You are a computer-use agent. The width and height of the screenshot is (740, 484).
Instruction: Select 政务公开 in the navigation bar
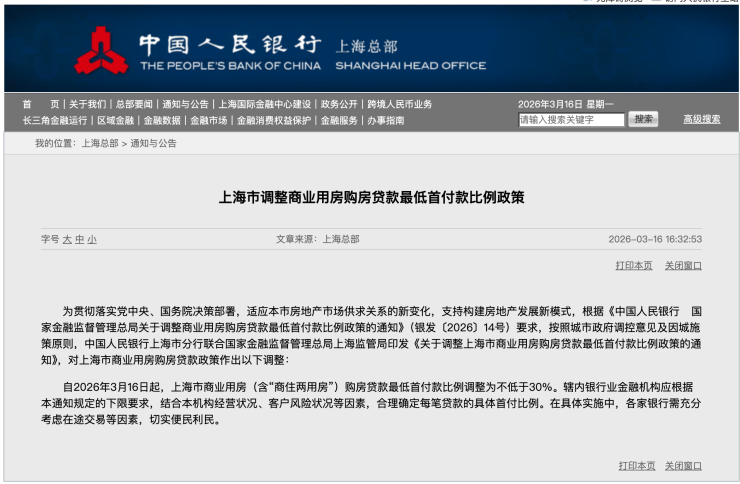(x=339, y=104)
